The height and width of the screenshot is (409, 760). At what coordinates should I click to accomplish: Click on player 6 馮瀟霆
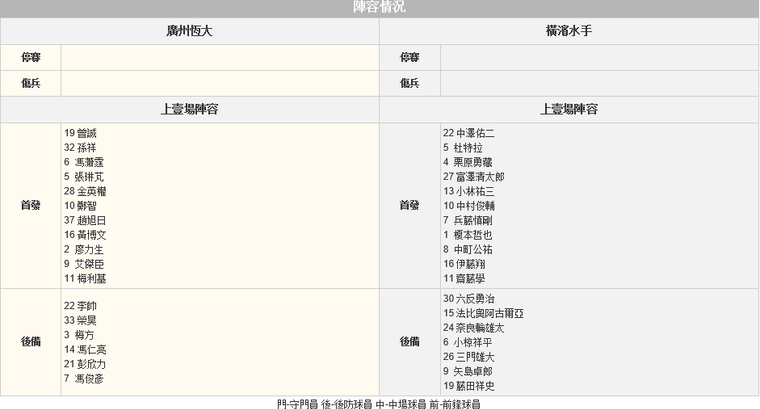pos(84,162)
